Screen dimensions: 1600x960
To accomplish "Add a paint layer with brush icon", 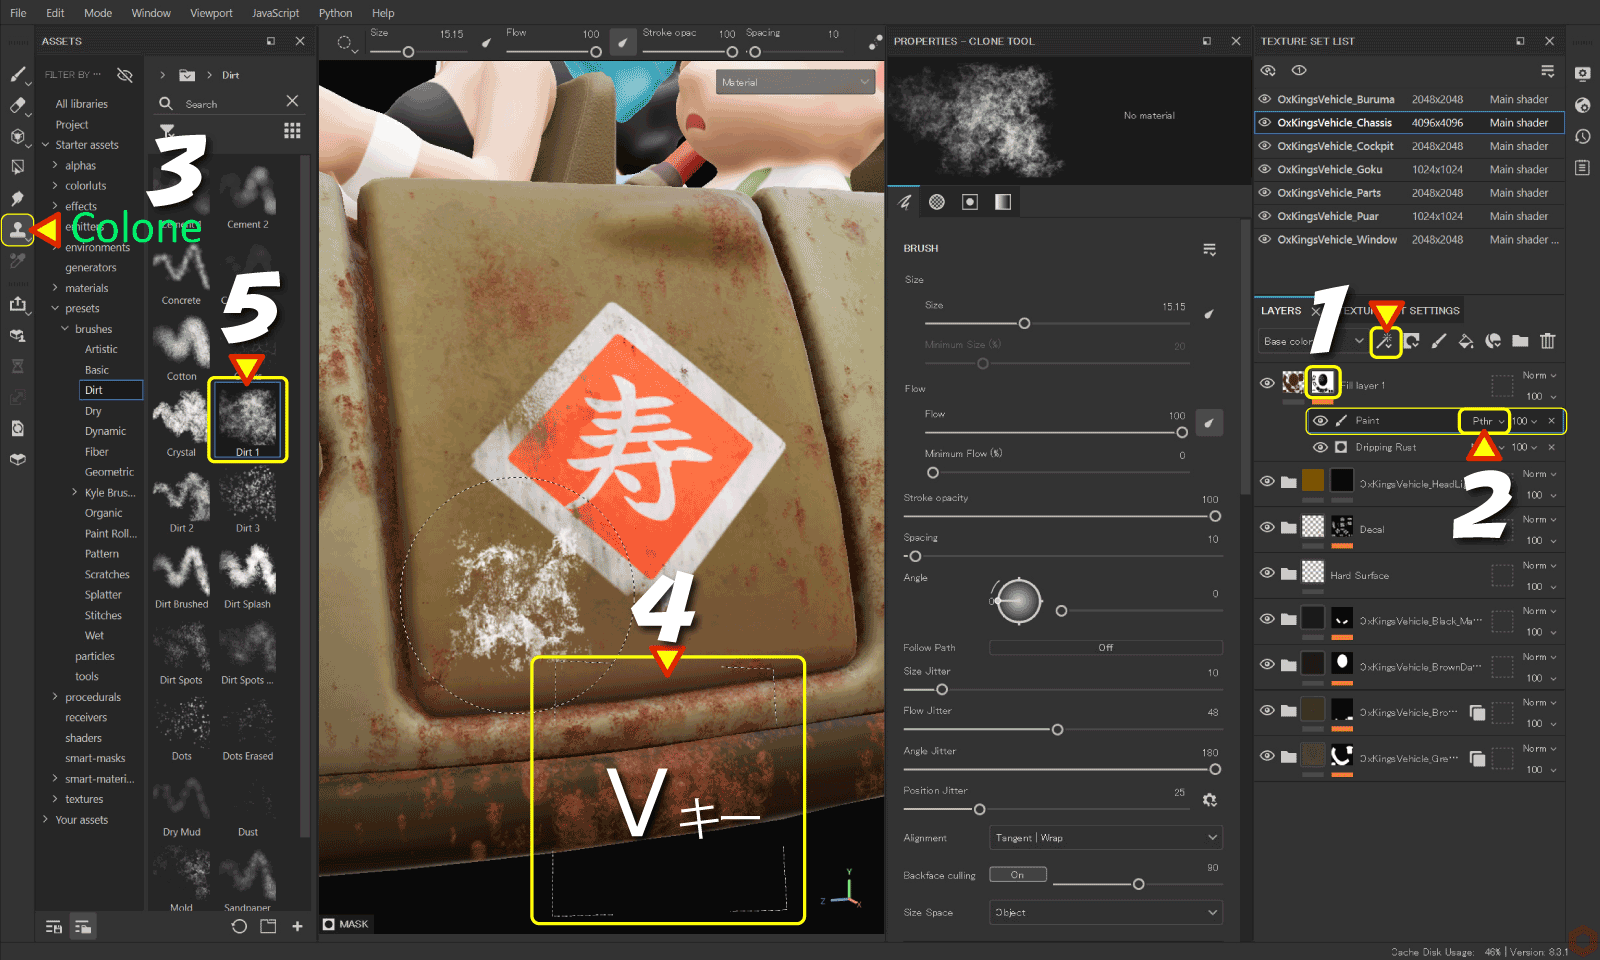I will coord(1439,341).
